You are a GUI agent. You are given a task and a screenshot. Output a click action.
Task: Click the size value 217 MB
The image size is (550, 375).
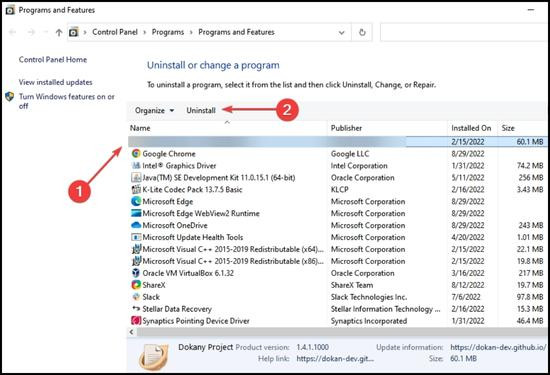[x=531, y=273]
